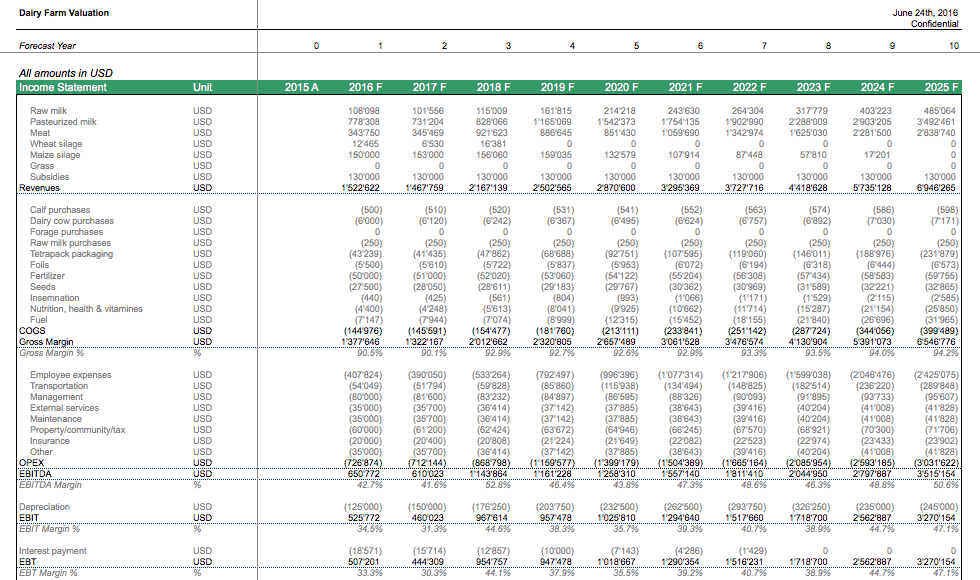Viewport: 980px width, 580px height.
Task: Click the Revenues total row label
Action: click(x=39, y=188)
